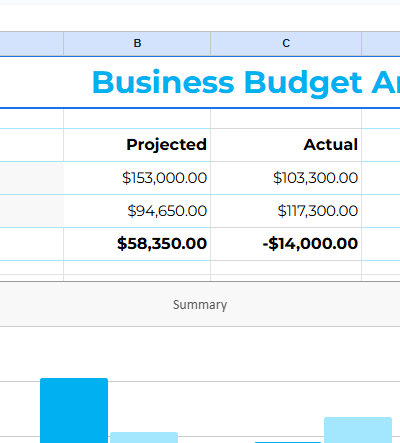Select column B header
400x443 pixels.
137,43
